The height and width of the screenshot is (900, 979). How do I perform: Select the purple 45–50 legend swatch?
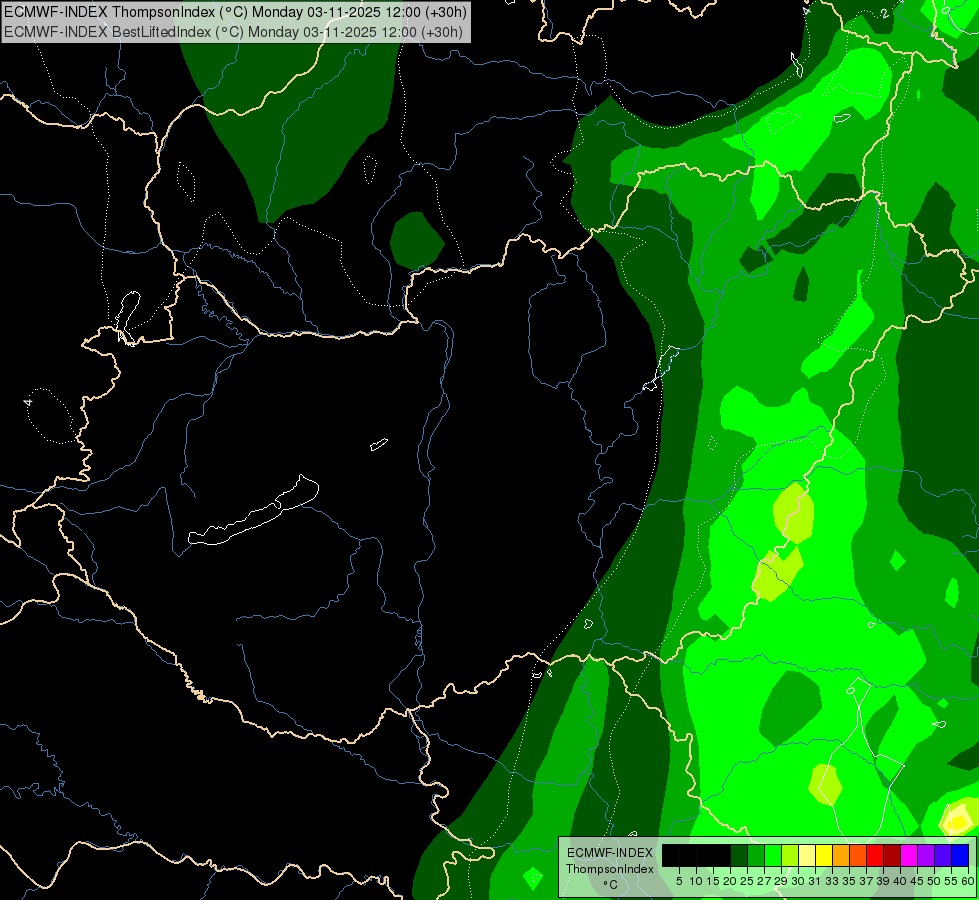pos(926,855)
